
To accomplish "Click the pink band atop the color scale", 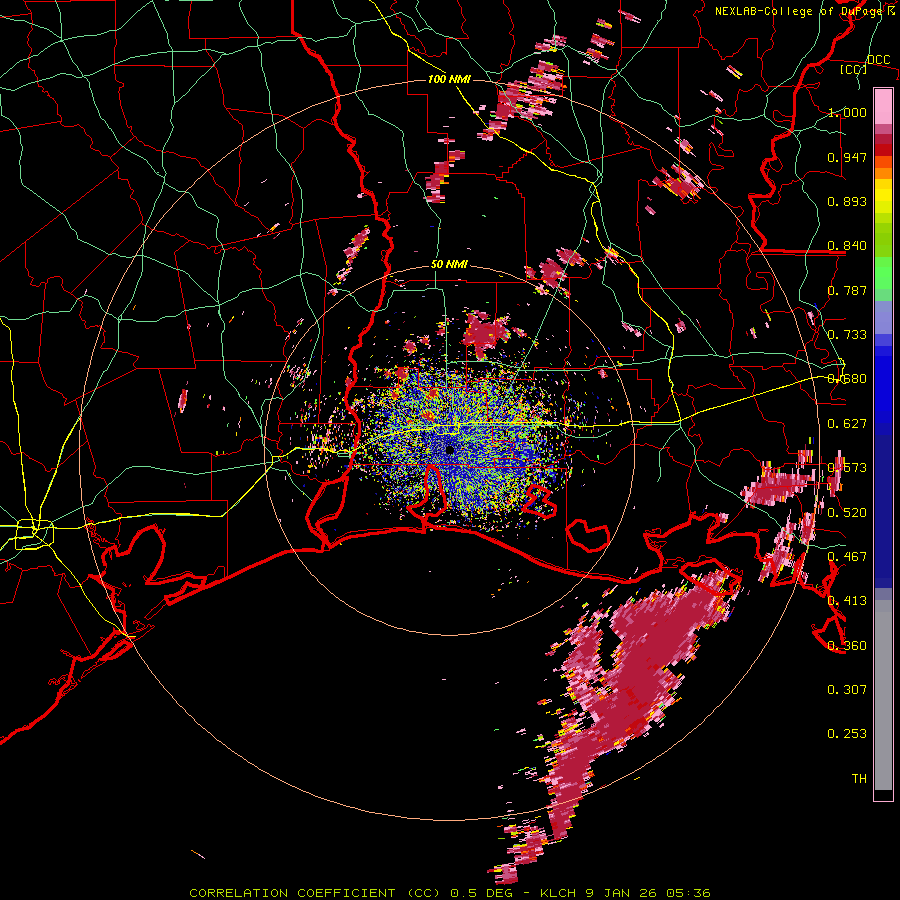I will coord(883,106).
